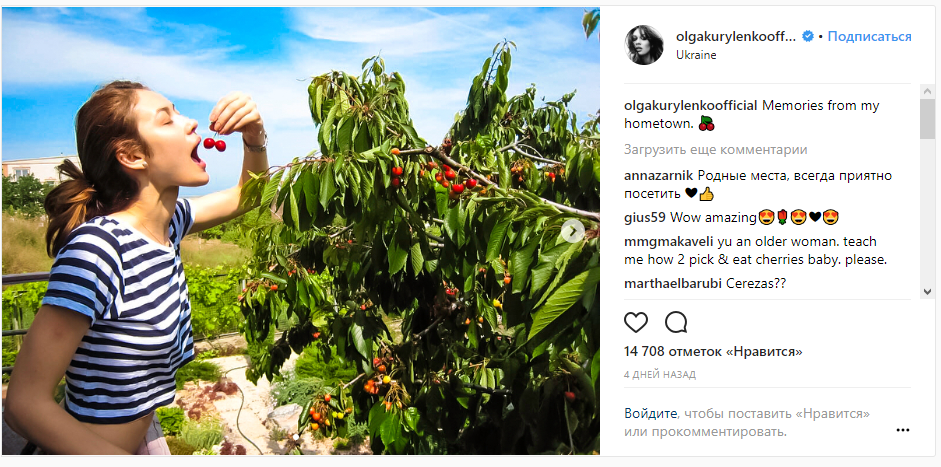
Task: Click the cherry tree photo
Action: (x=301, y=231)
